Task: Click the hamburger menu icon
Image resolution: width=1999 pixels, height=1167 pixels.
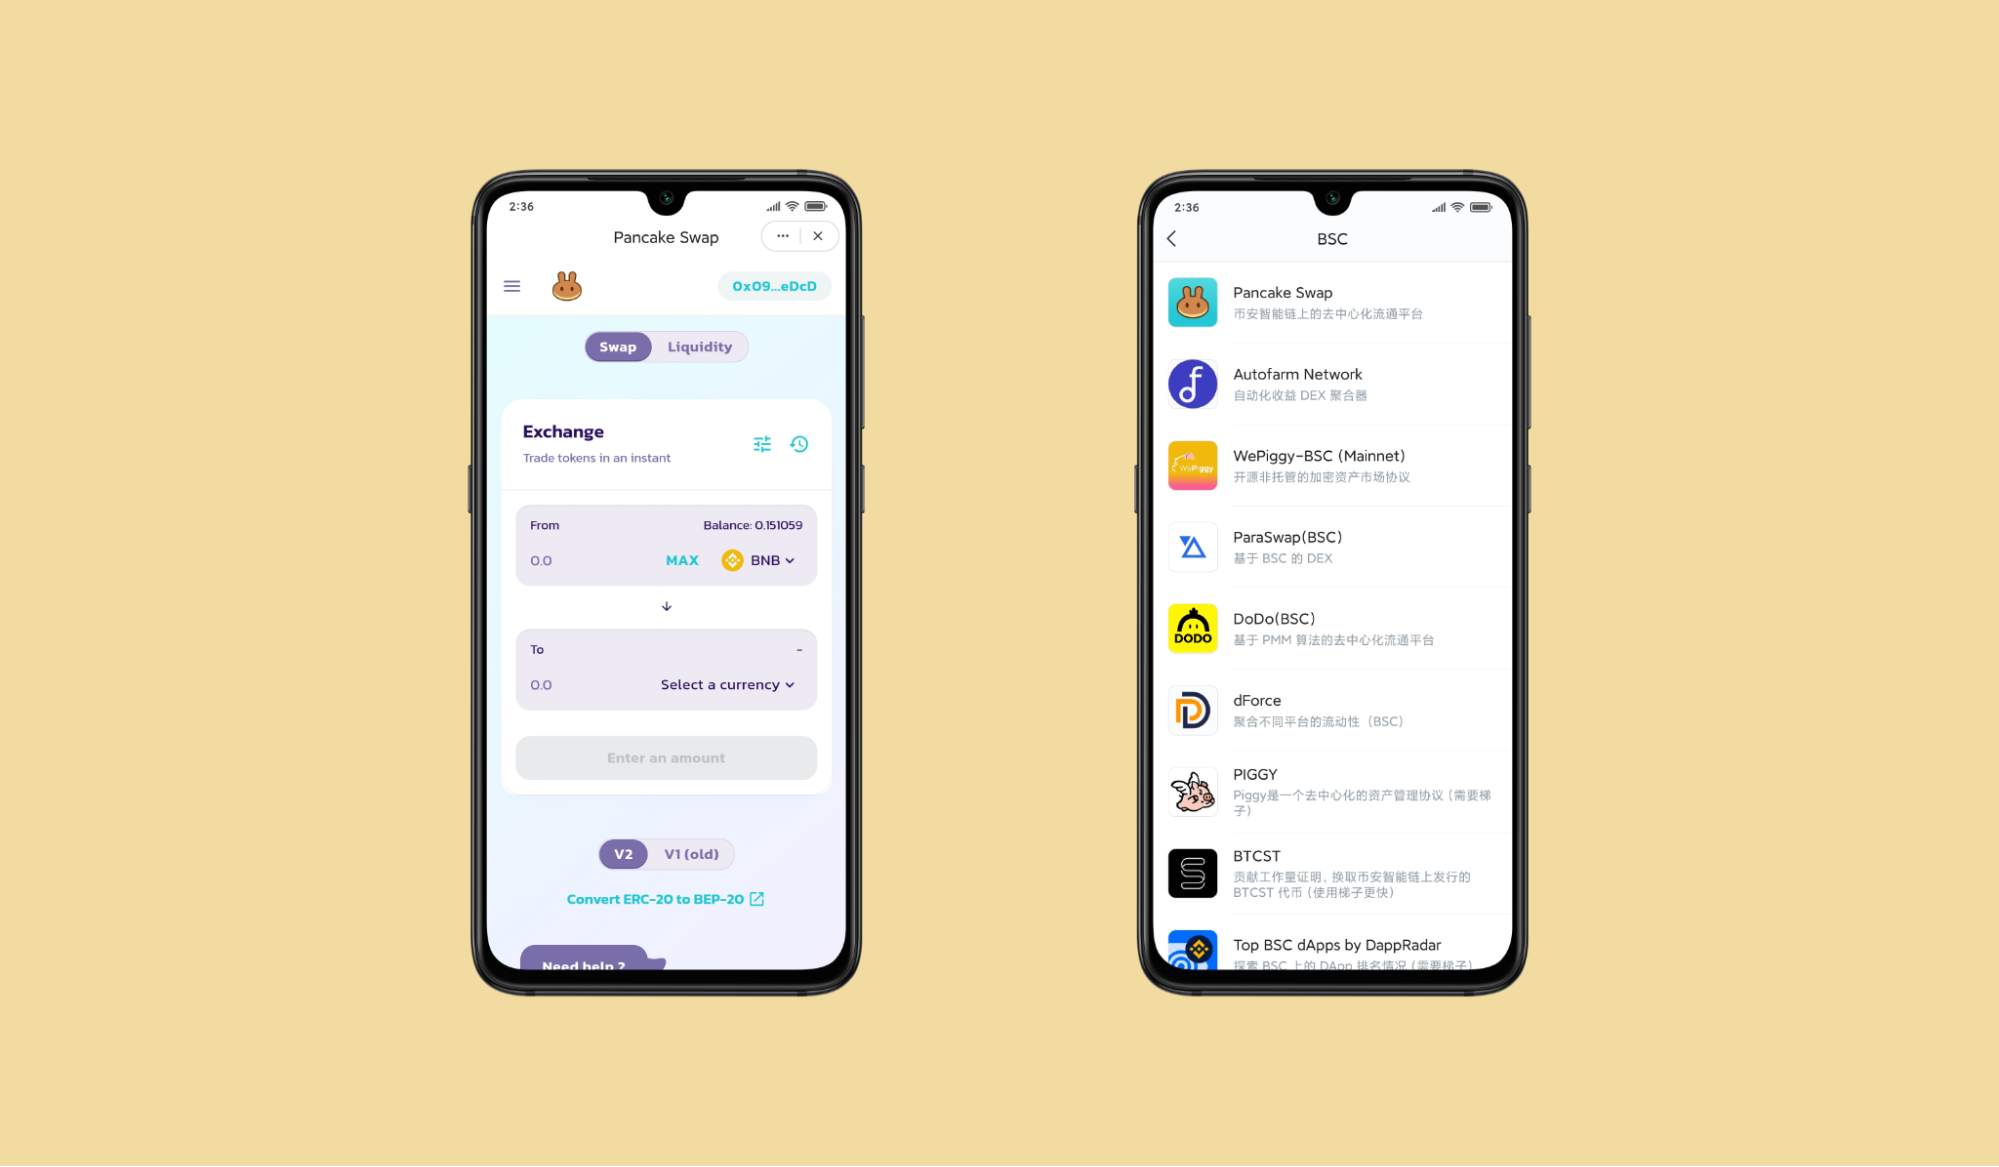Action: pos(513,285)
